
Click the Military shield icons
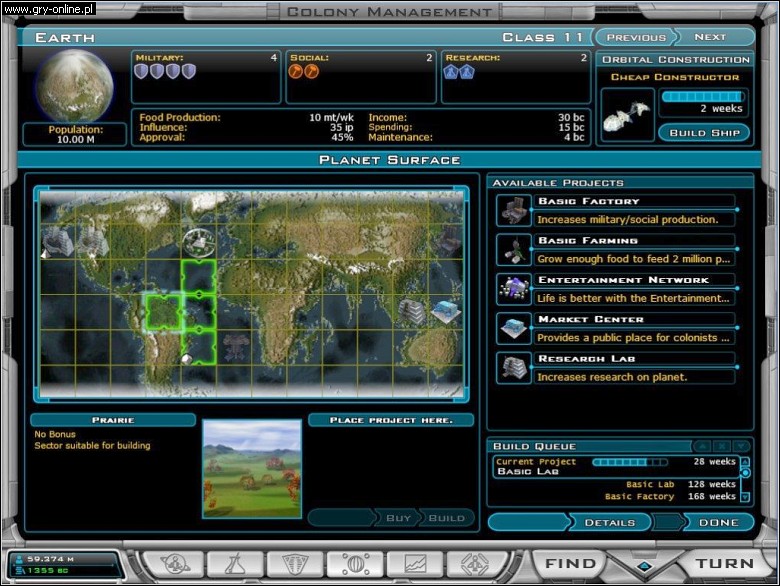click(x=165, y=72)
